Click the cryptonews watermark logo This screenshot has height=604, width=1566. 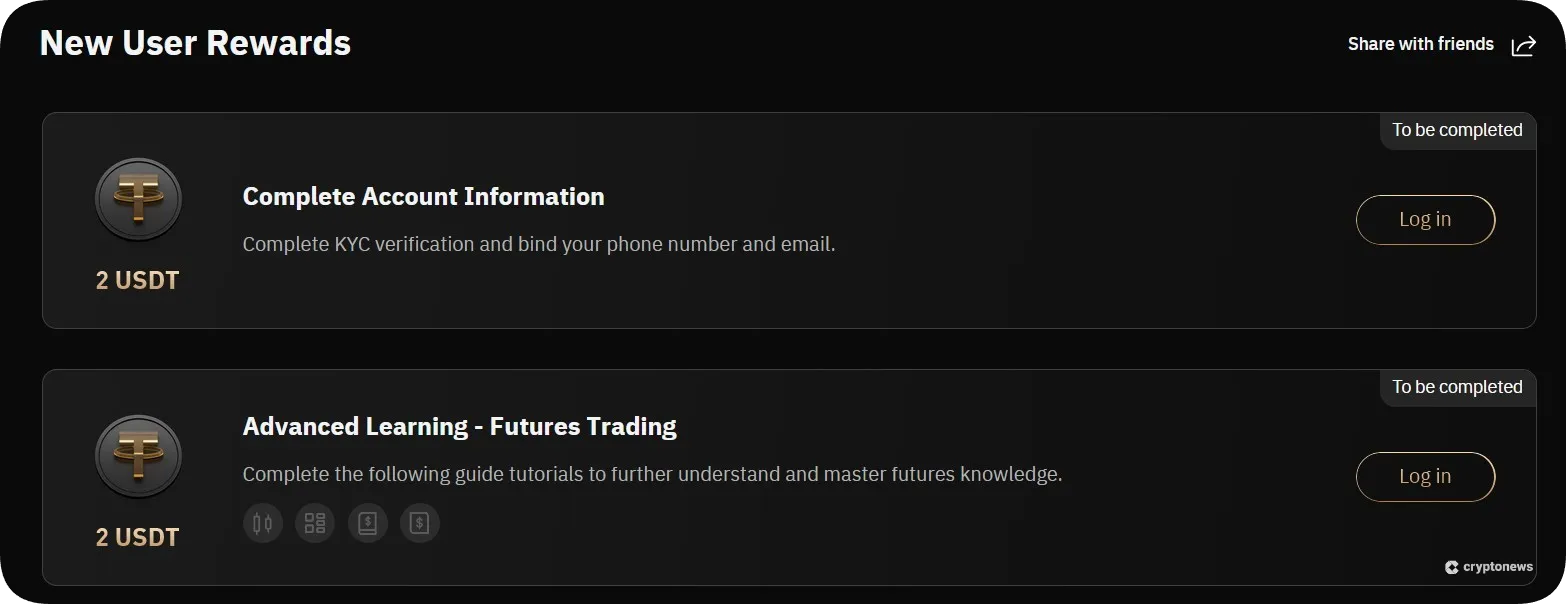point(1488,566)
